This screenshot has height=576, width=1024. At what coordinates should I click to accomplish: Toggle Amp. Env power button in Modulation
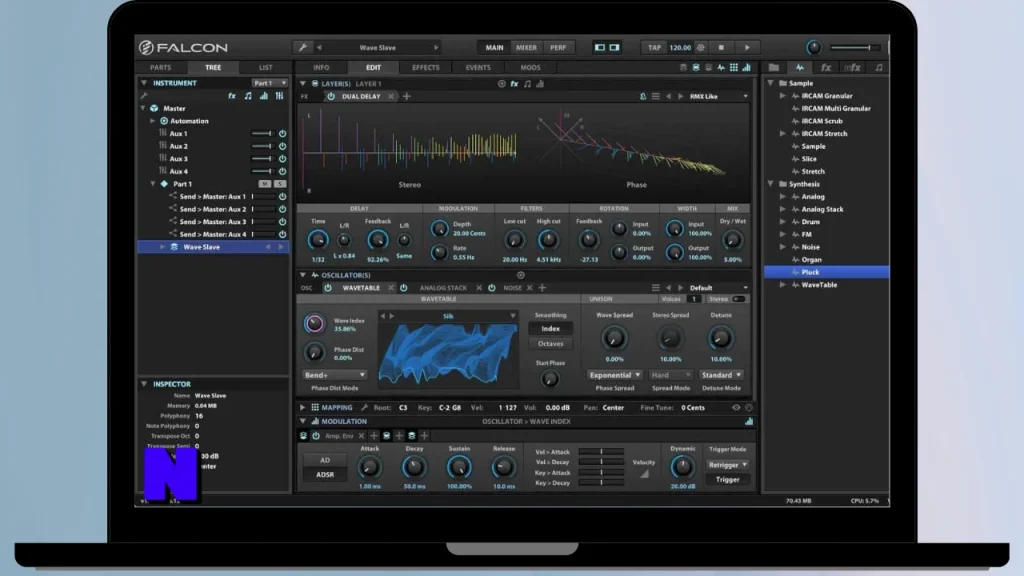pos(316,436)
